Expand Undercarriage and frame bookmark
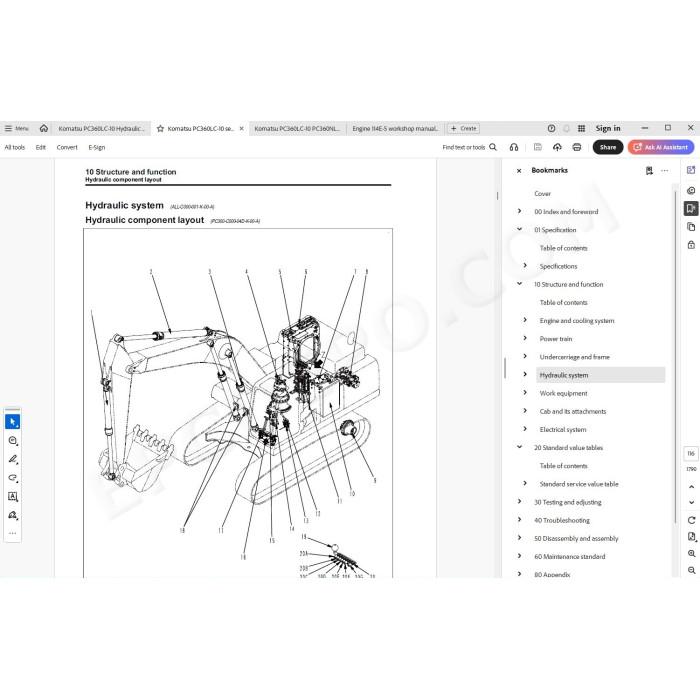 click(x=525, y=356)
